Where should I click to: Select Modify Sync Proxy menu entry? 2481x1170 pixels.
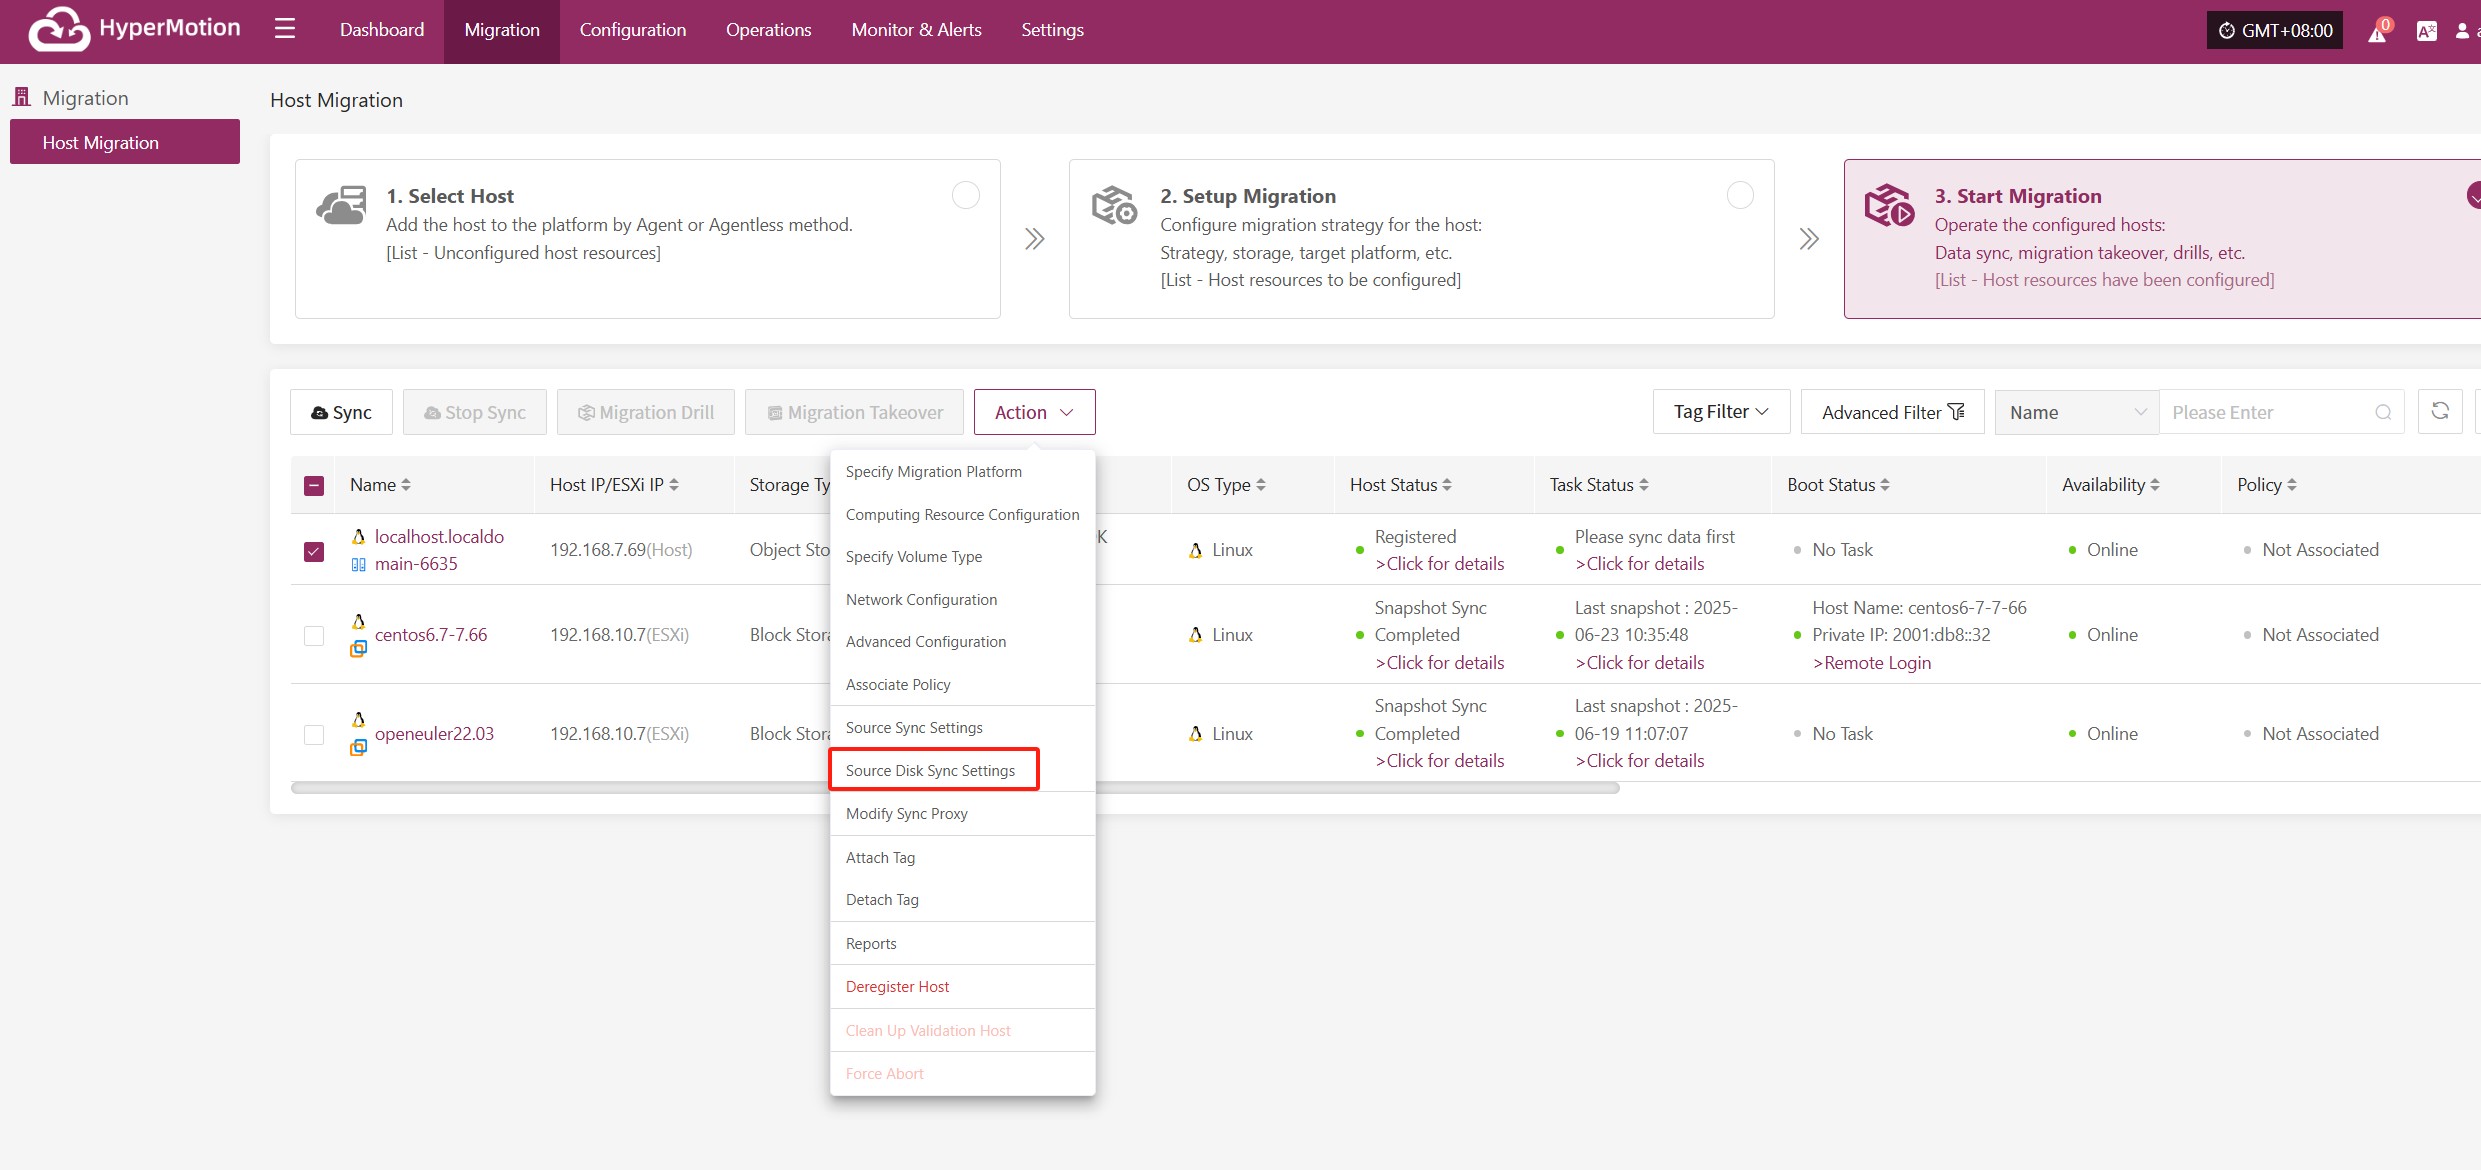(x=907, y=814)
